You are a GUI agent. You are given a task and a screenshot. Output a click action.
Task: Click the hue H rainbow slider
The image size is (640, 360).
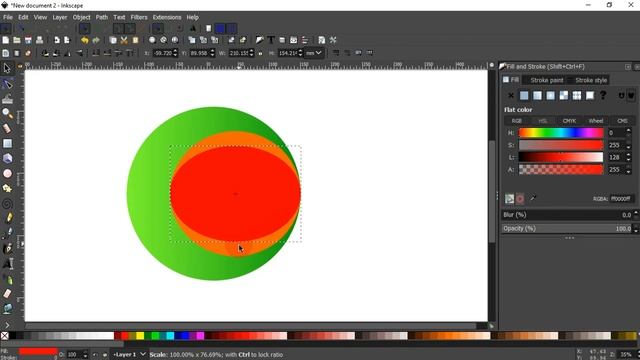coord(561,133)
